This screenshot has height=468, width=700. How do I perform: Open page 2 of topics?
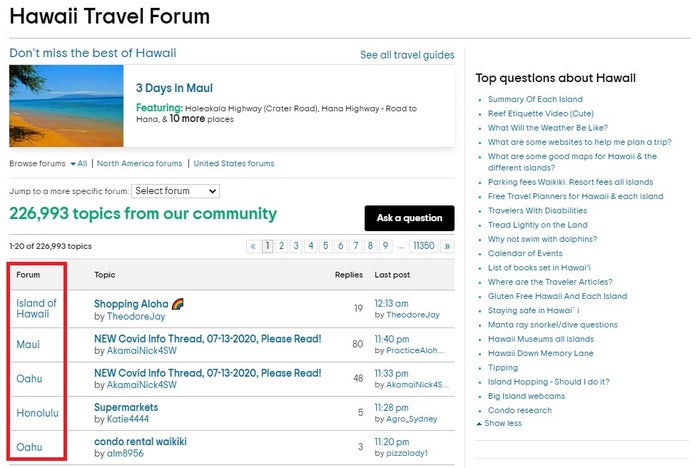(281, 246)
